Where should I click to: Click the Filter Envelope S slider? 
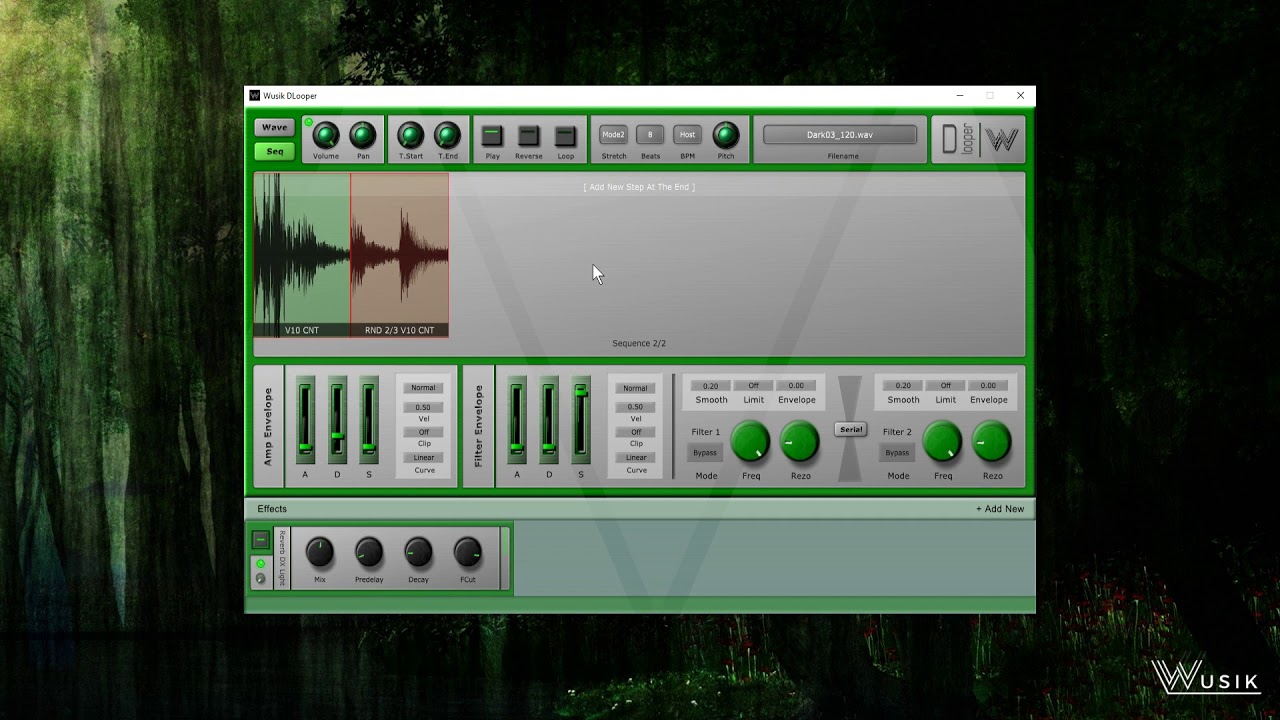(x=581, y=420)
